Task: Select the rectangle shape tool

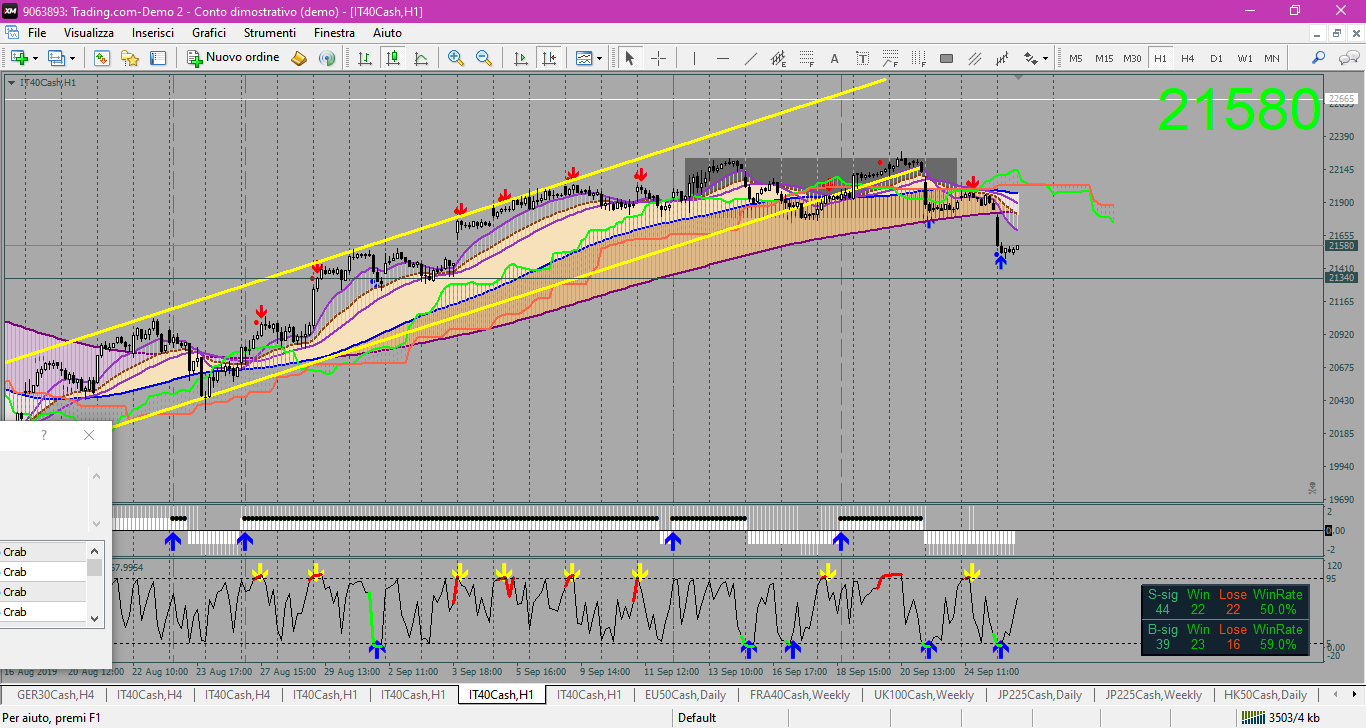Action: pyautogui.click(x=947, y=58)
